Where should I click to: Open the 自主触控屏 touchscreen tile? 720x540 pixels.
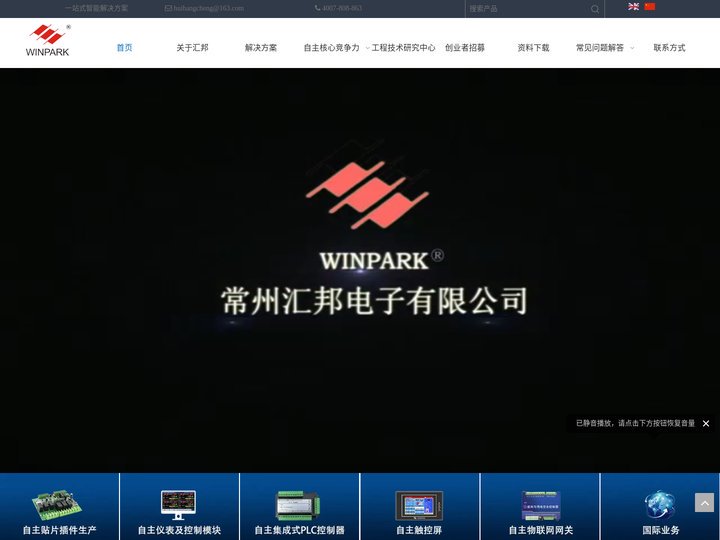(420, 507)
